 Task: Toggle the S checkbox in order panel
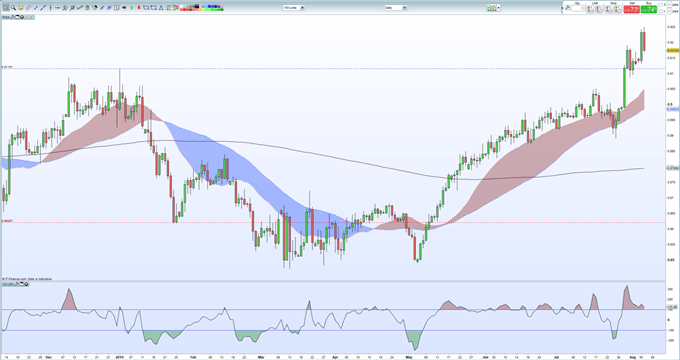[661, 5]
